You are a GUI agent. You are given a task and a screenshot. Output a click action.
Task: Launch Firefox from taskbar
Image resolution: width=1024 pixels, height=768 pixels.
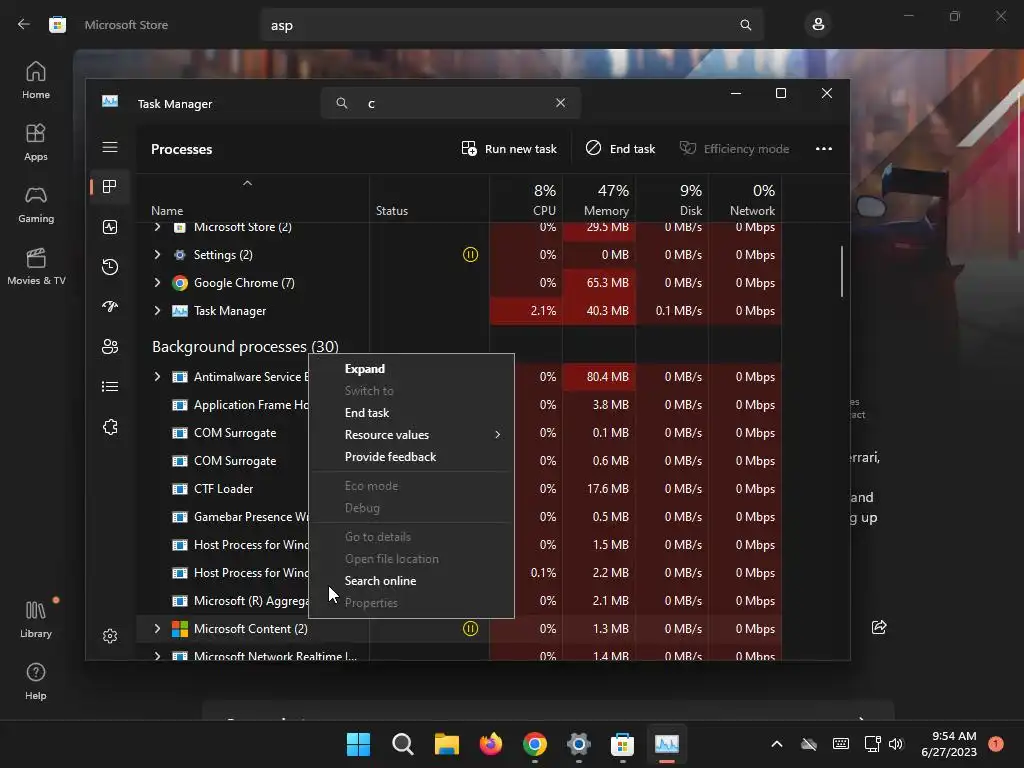coord(491,744)
